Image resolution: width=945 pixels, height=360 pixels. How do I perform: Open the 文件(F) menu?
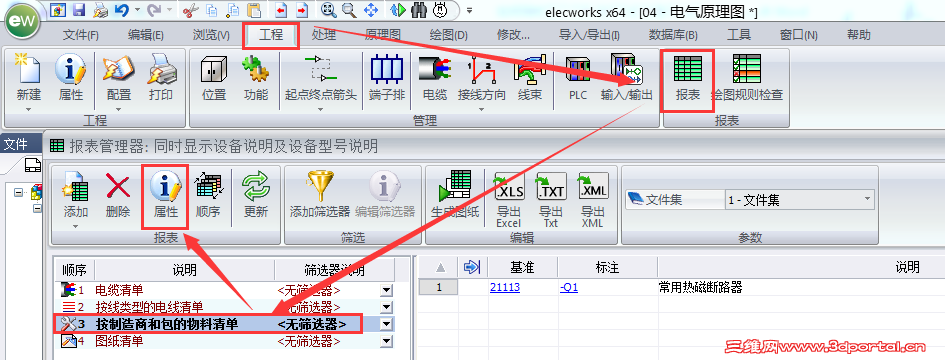(80, 35)
